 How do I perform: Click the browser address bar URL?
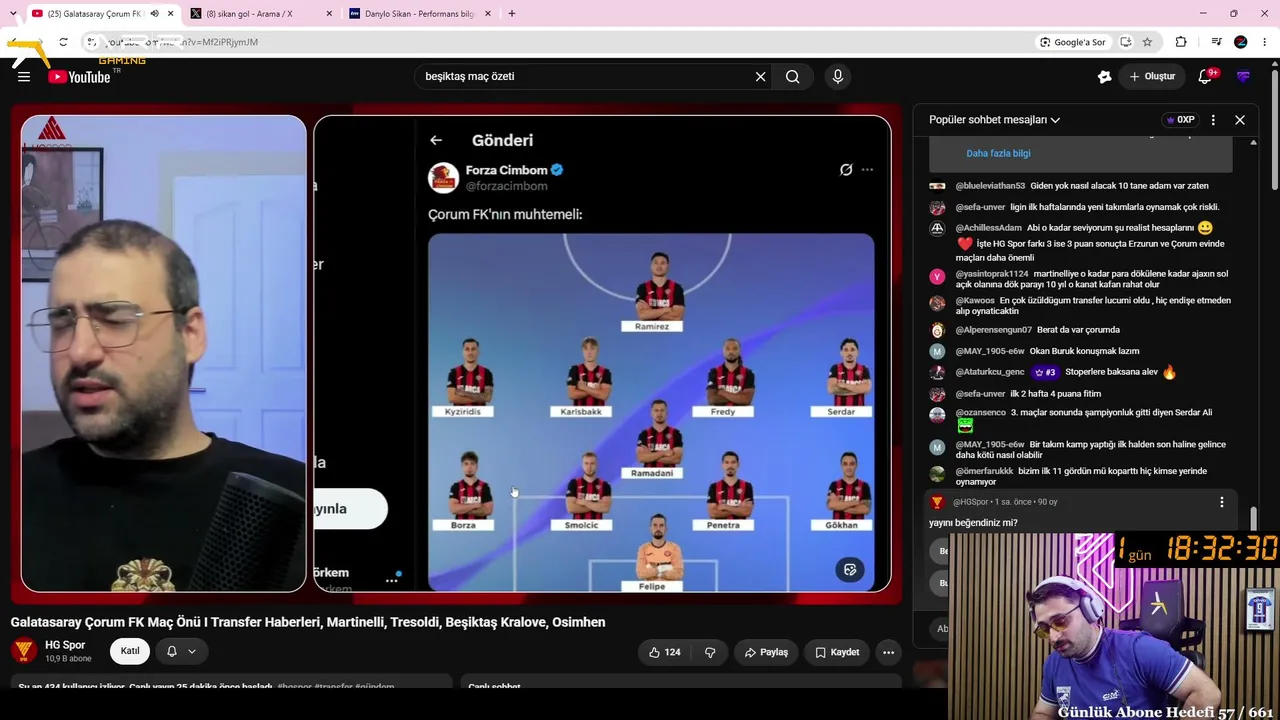pos(180,42)
